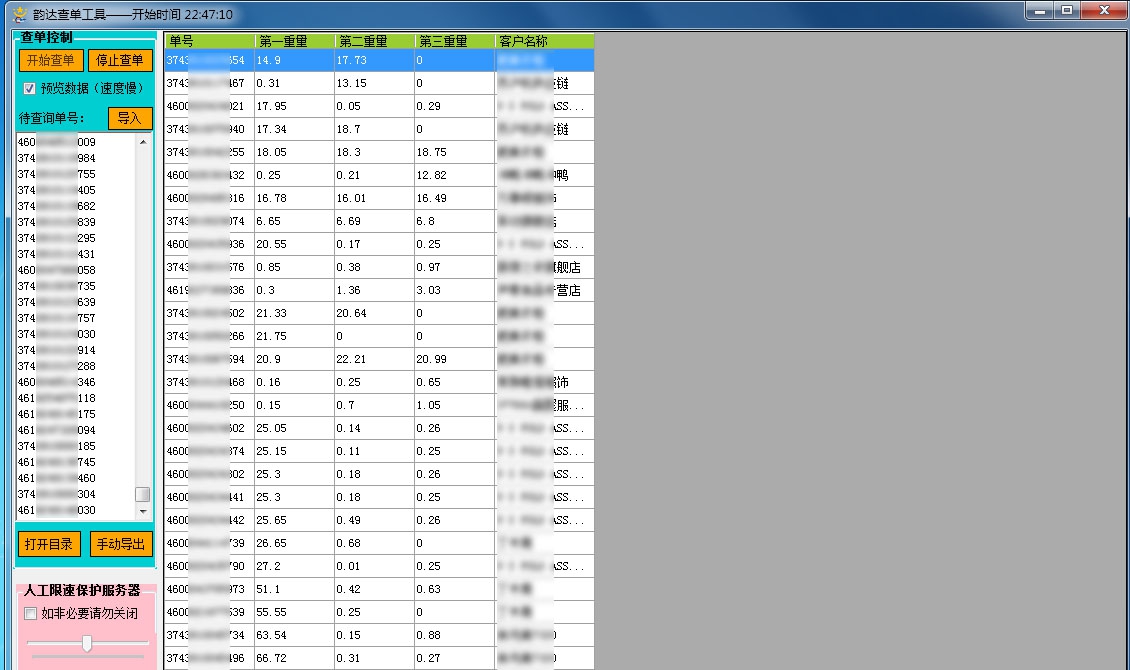Click the 开始查单 (start query) button
Screen dimensions: 1130x670
point(50,60)
